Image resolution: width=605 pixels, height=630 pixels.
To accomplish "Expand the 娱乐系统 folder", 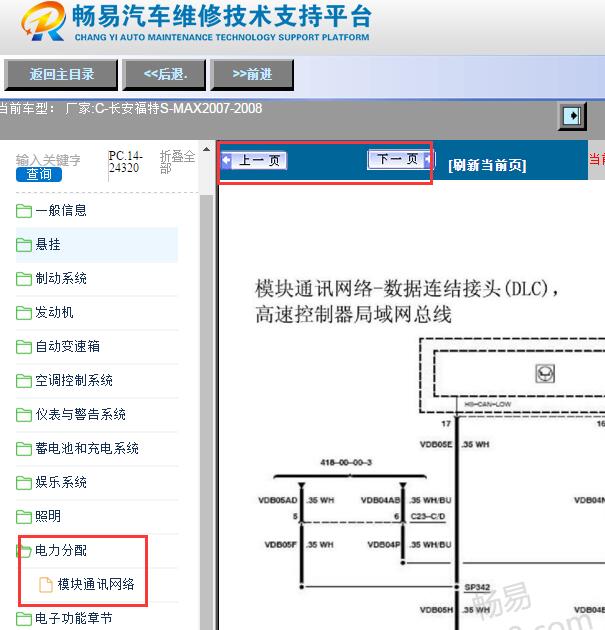I will pyautogui.click(x=61, y=483).
